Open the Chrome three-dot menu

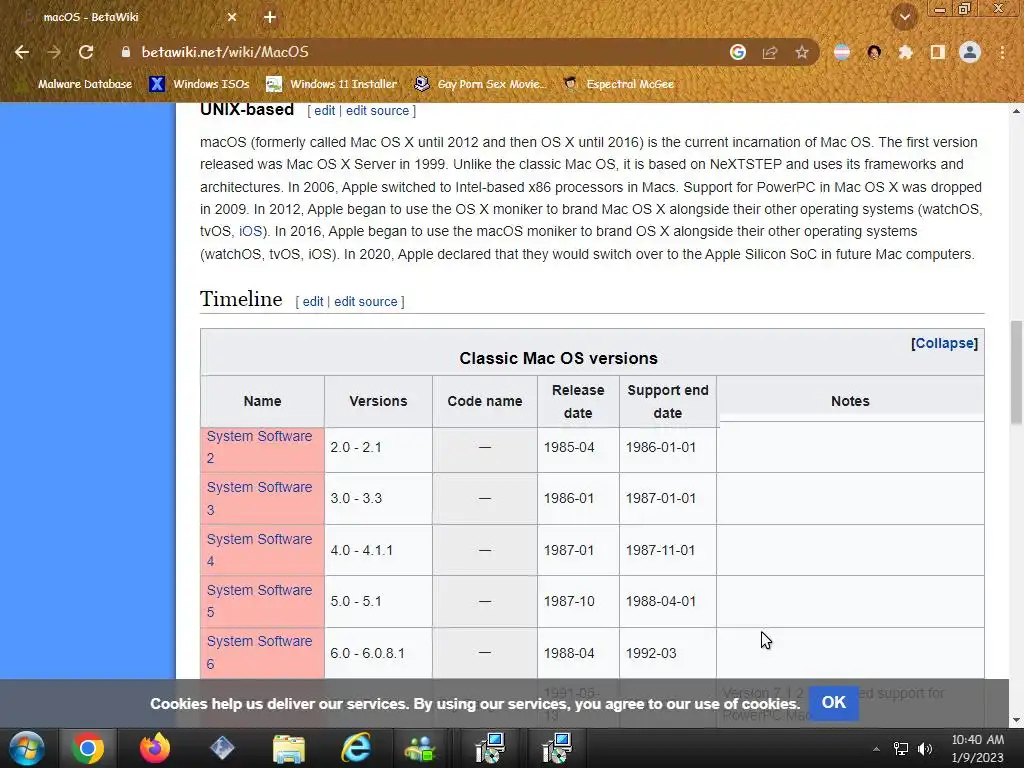[1002, 52]
